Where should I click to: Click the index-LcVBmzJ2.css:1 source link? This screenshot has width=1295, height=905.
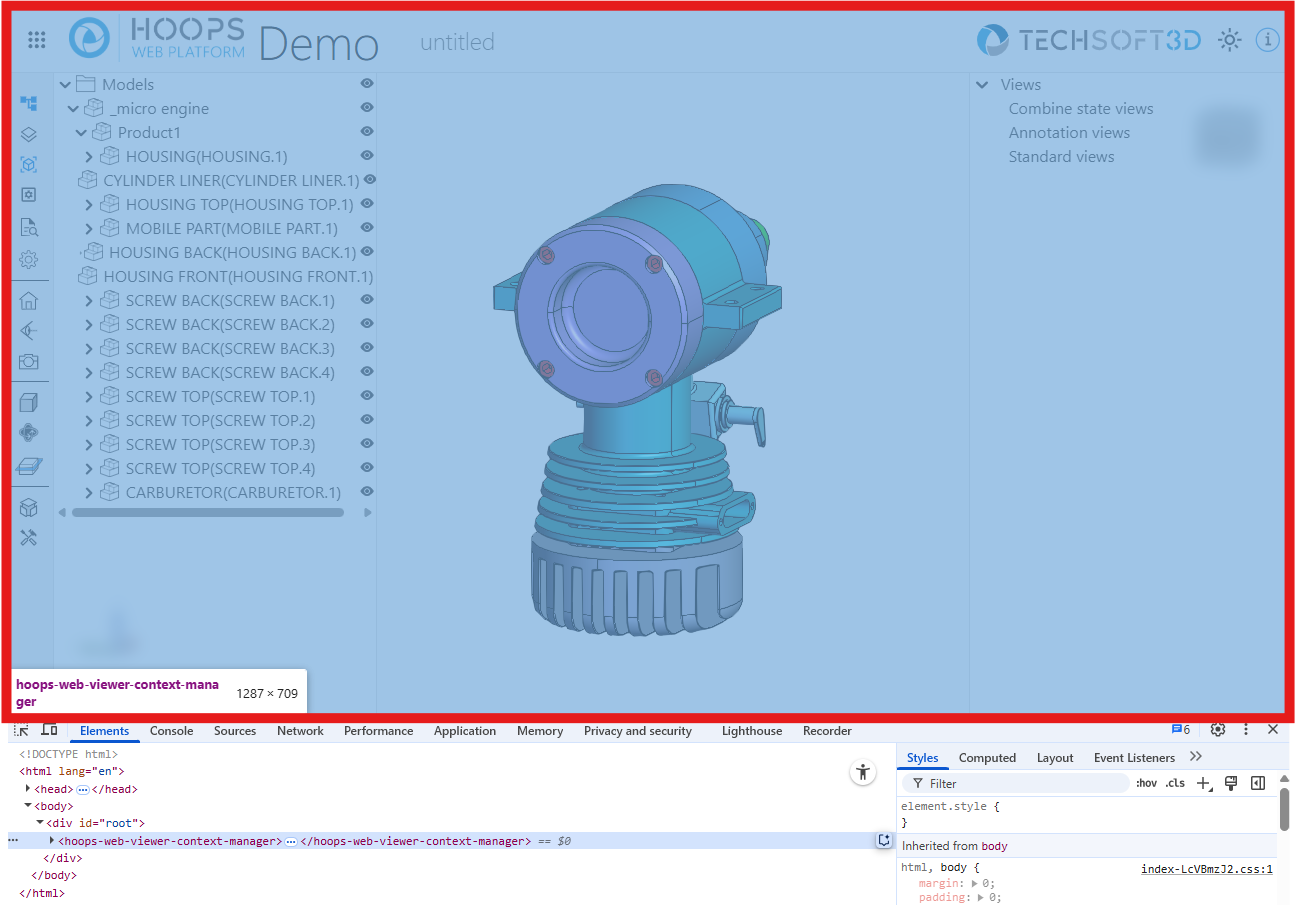1206,869
